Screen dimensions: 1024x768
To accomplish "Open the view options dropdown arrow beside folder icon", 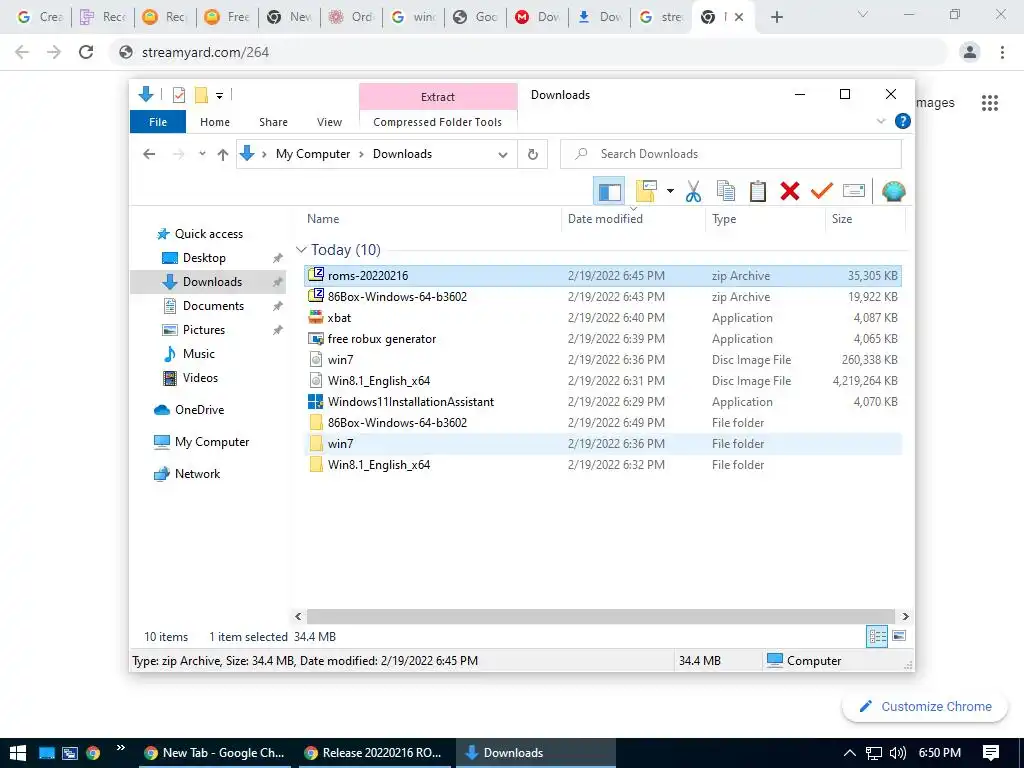I will tap(670, 191).
